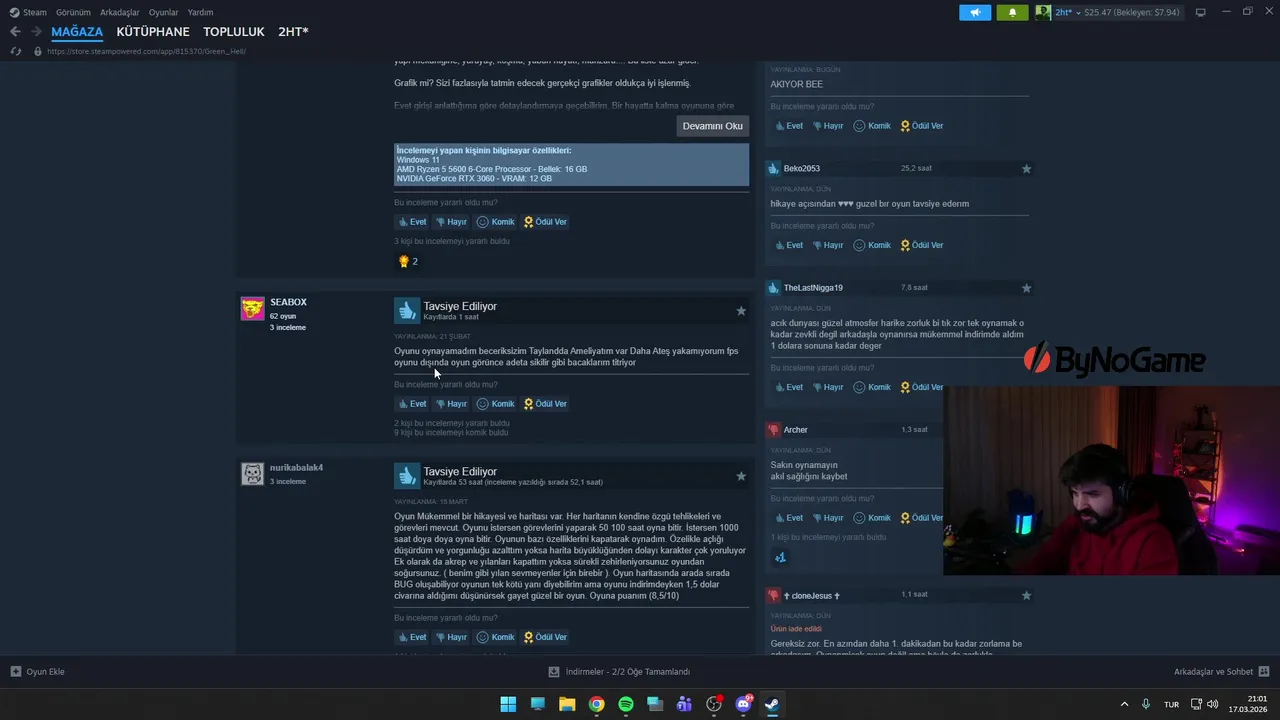Enter Big Picture mode from title bar
The height and width of the screenshot is (720, 1280).
coord(1201,12)
